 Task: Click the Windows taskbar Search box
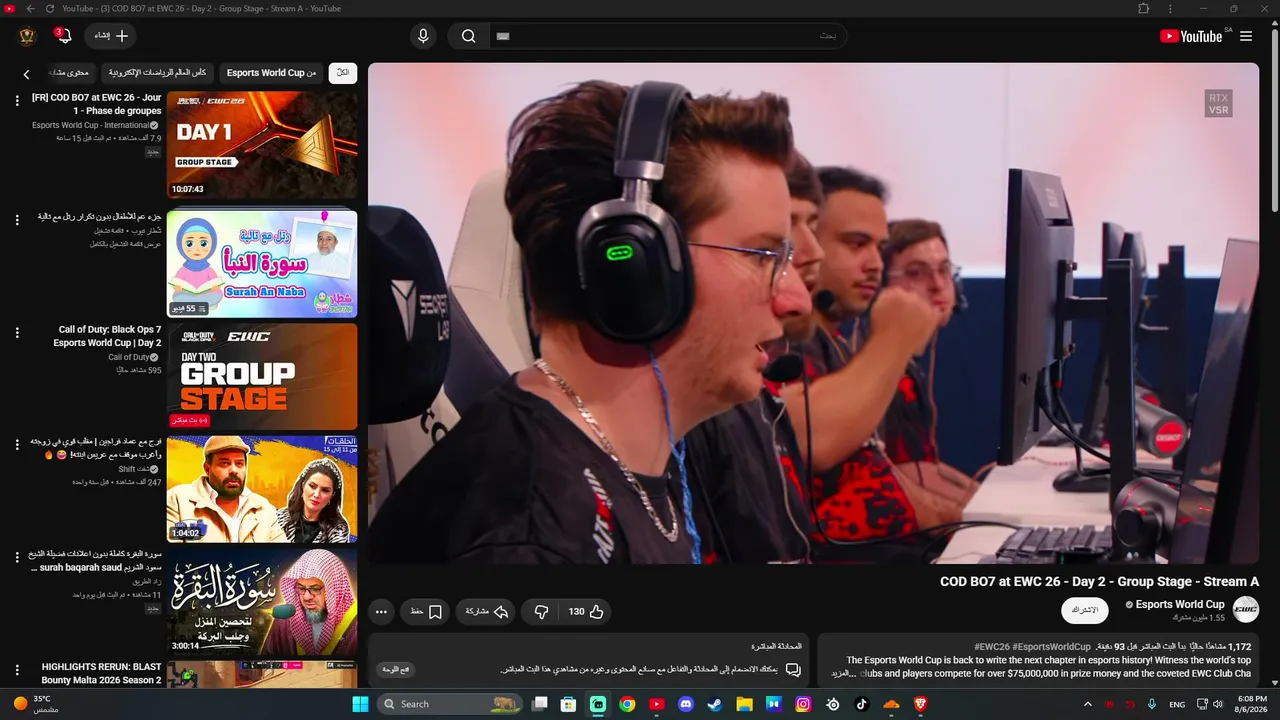click(451, 704)
